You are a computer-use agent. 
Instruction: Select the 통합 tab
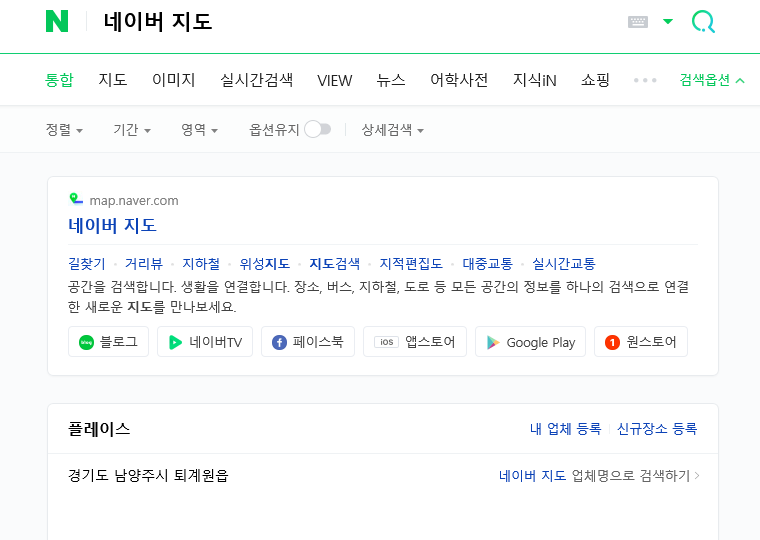click(59, 79)
